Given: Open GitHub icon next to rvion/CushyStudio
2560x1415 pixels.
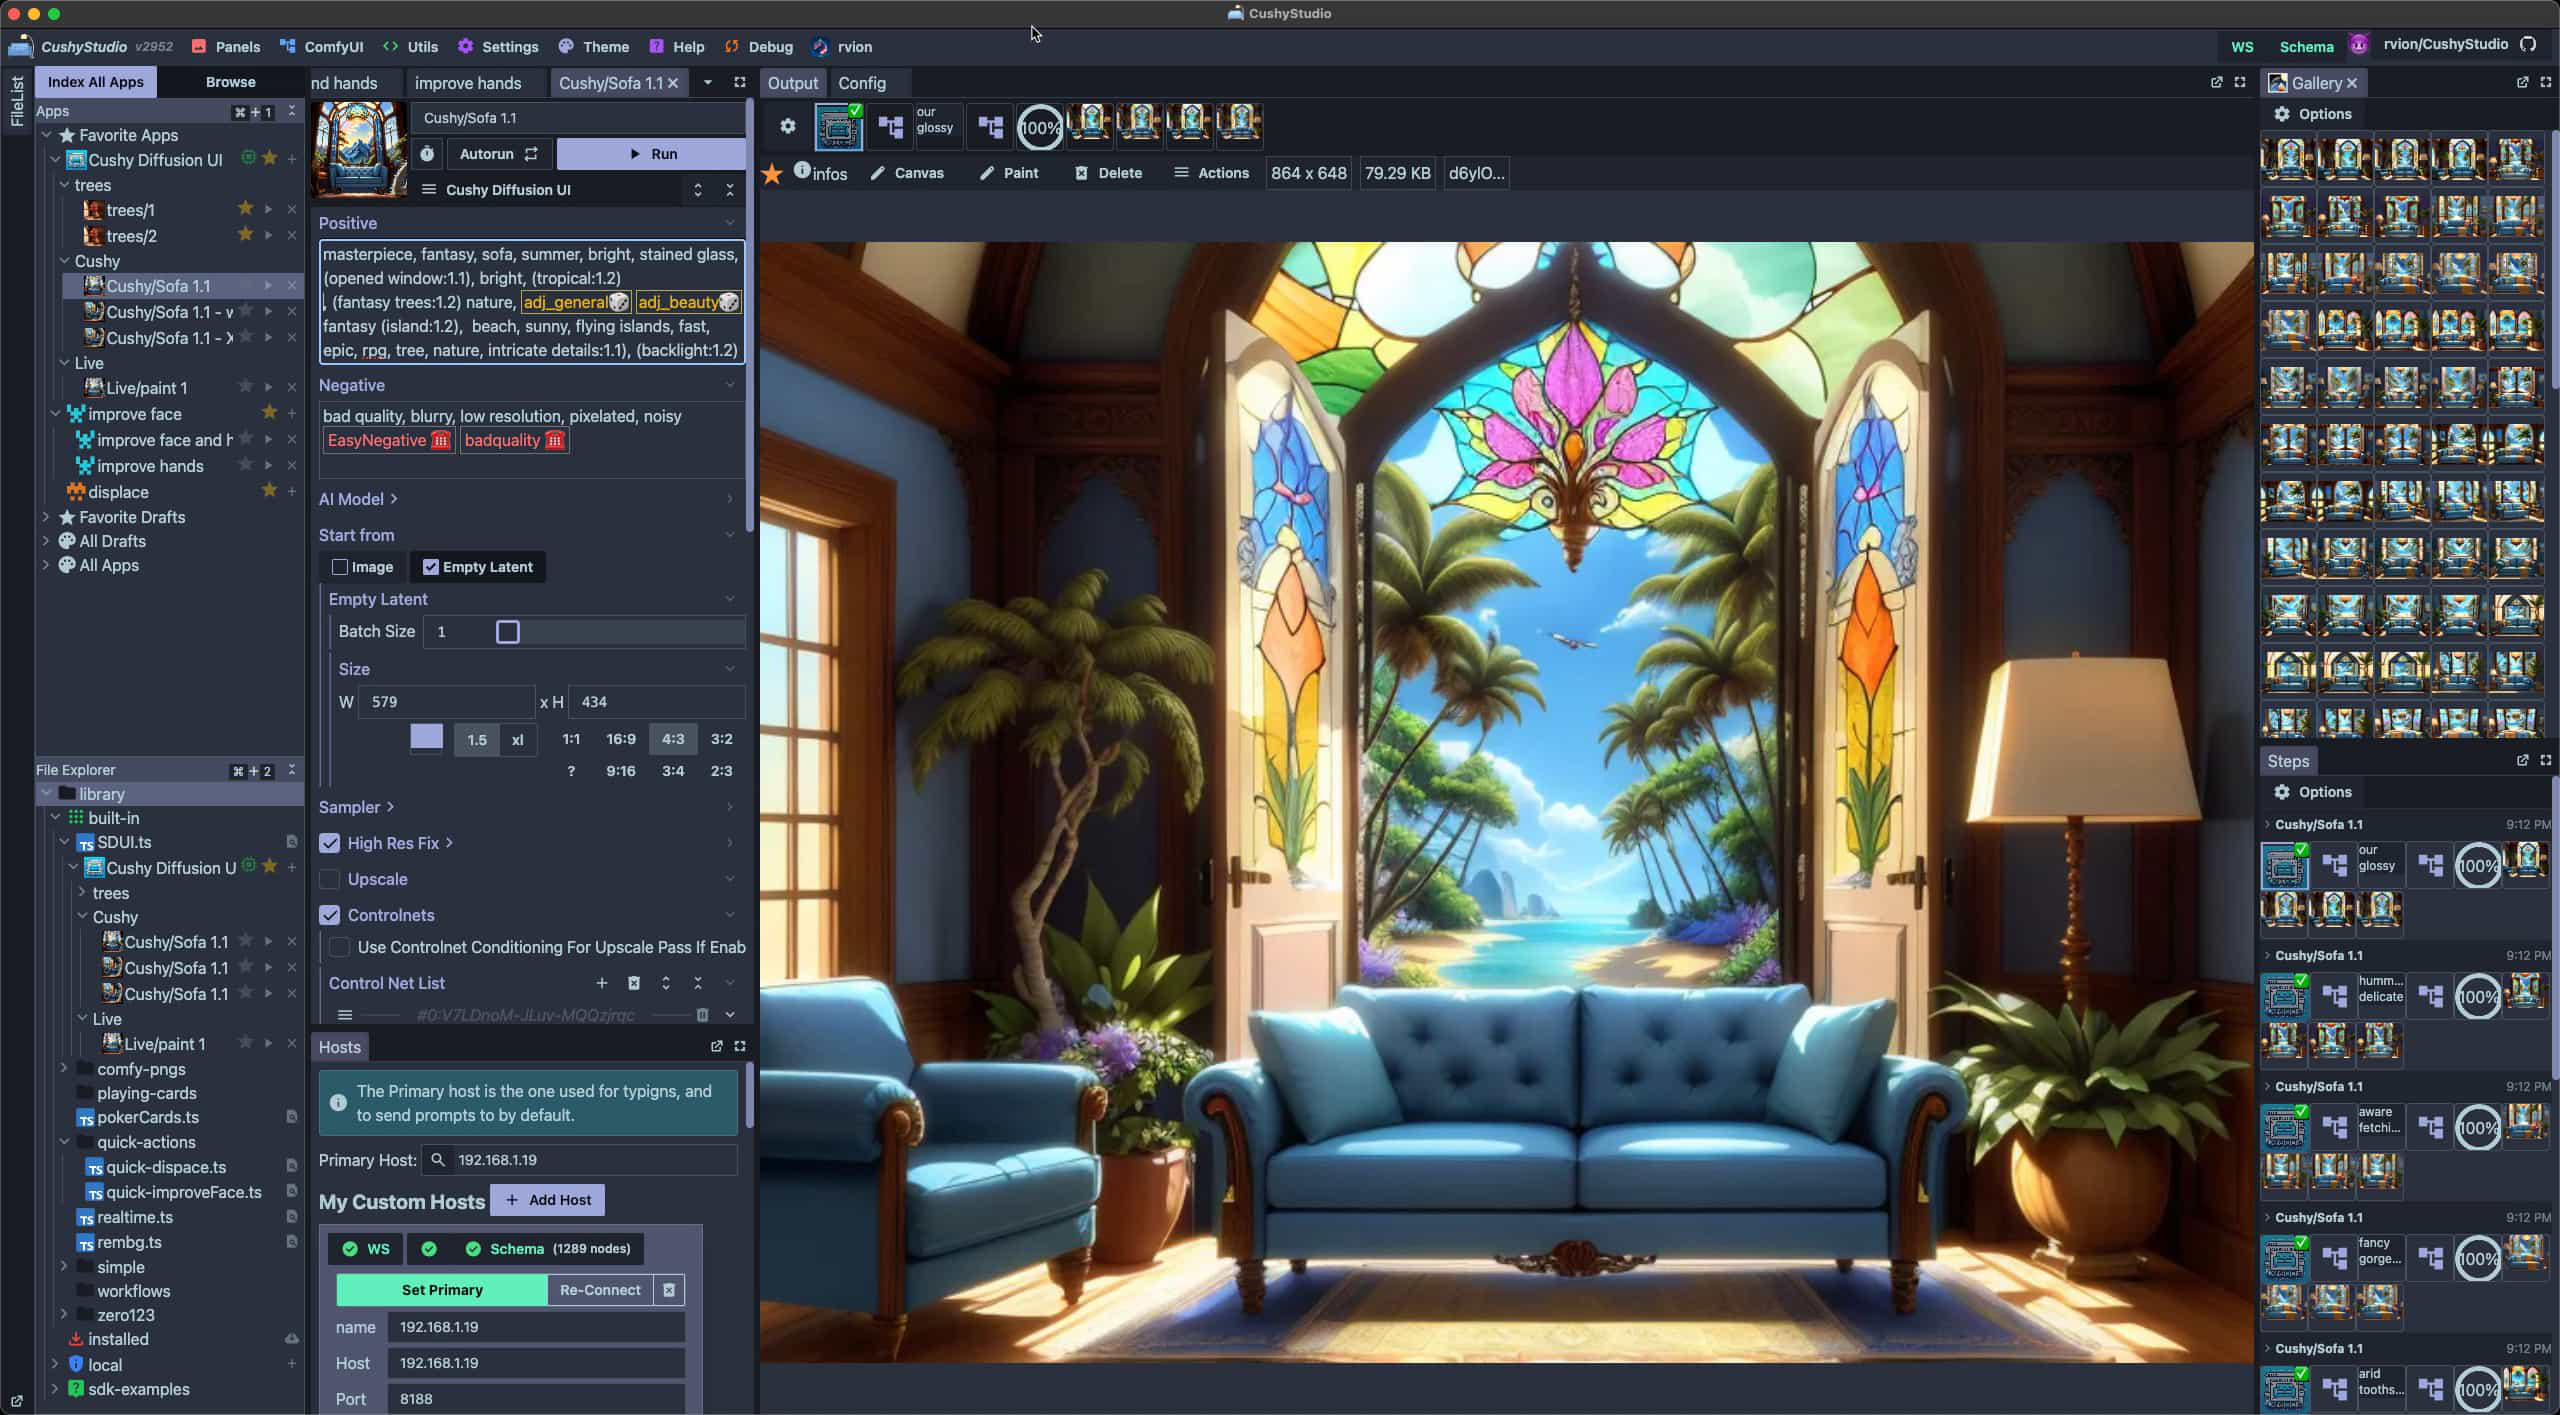Looking at the screenshot, I should click(2528, 44).
